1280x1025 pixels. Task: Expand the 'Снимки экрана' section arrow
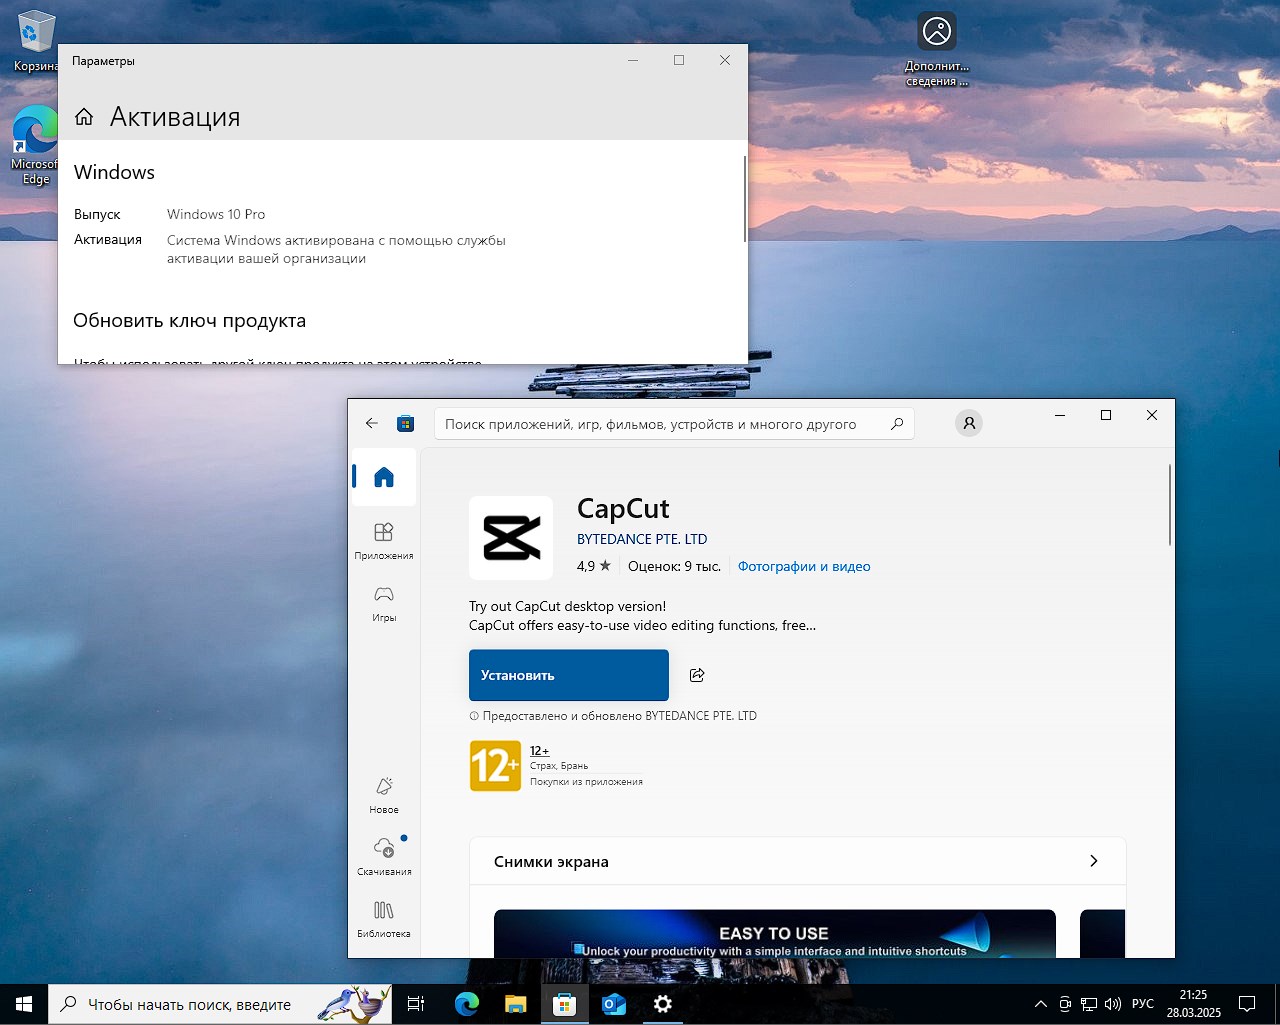tap(1094, 861)
